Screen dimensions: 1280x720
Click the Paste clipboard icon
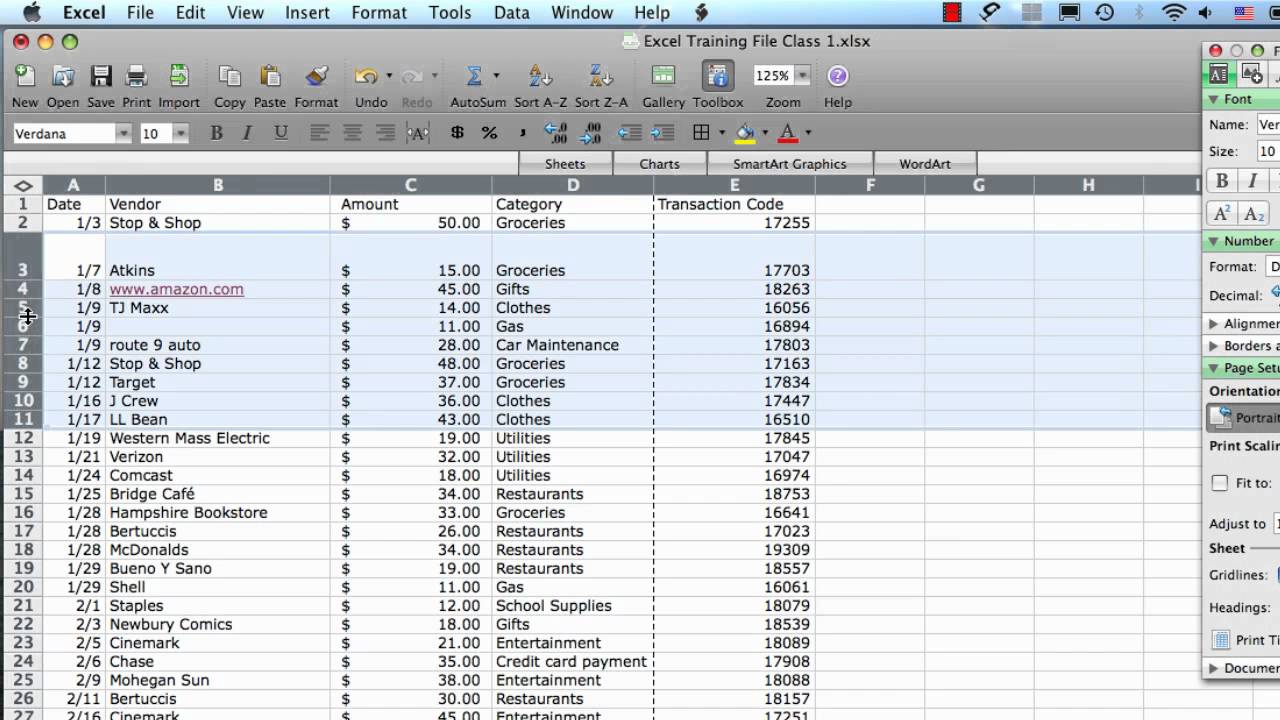click(x=270, y=76)
